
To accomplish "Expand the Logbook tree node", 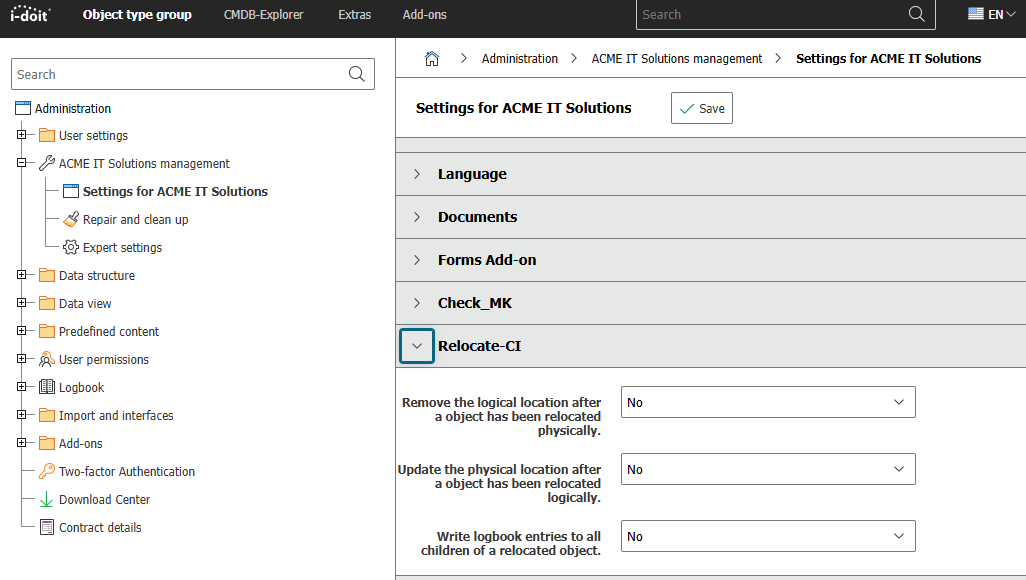I will (x=22, y=387).
